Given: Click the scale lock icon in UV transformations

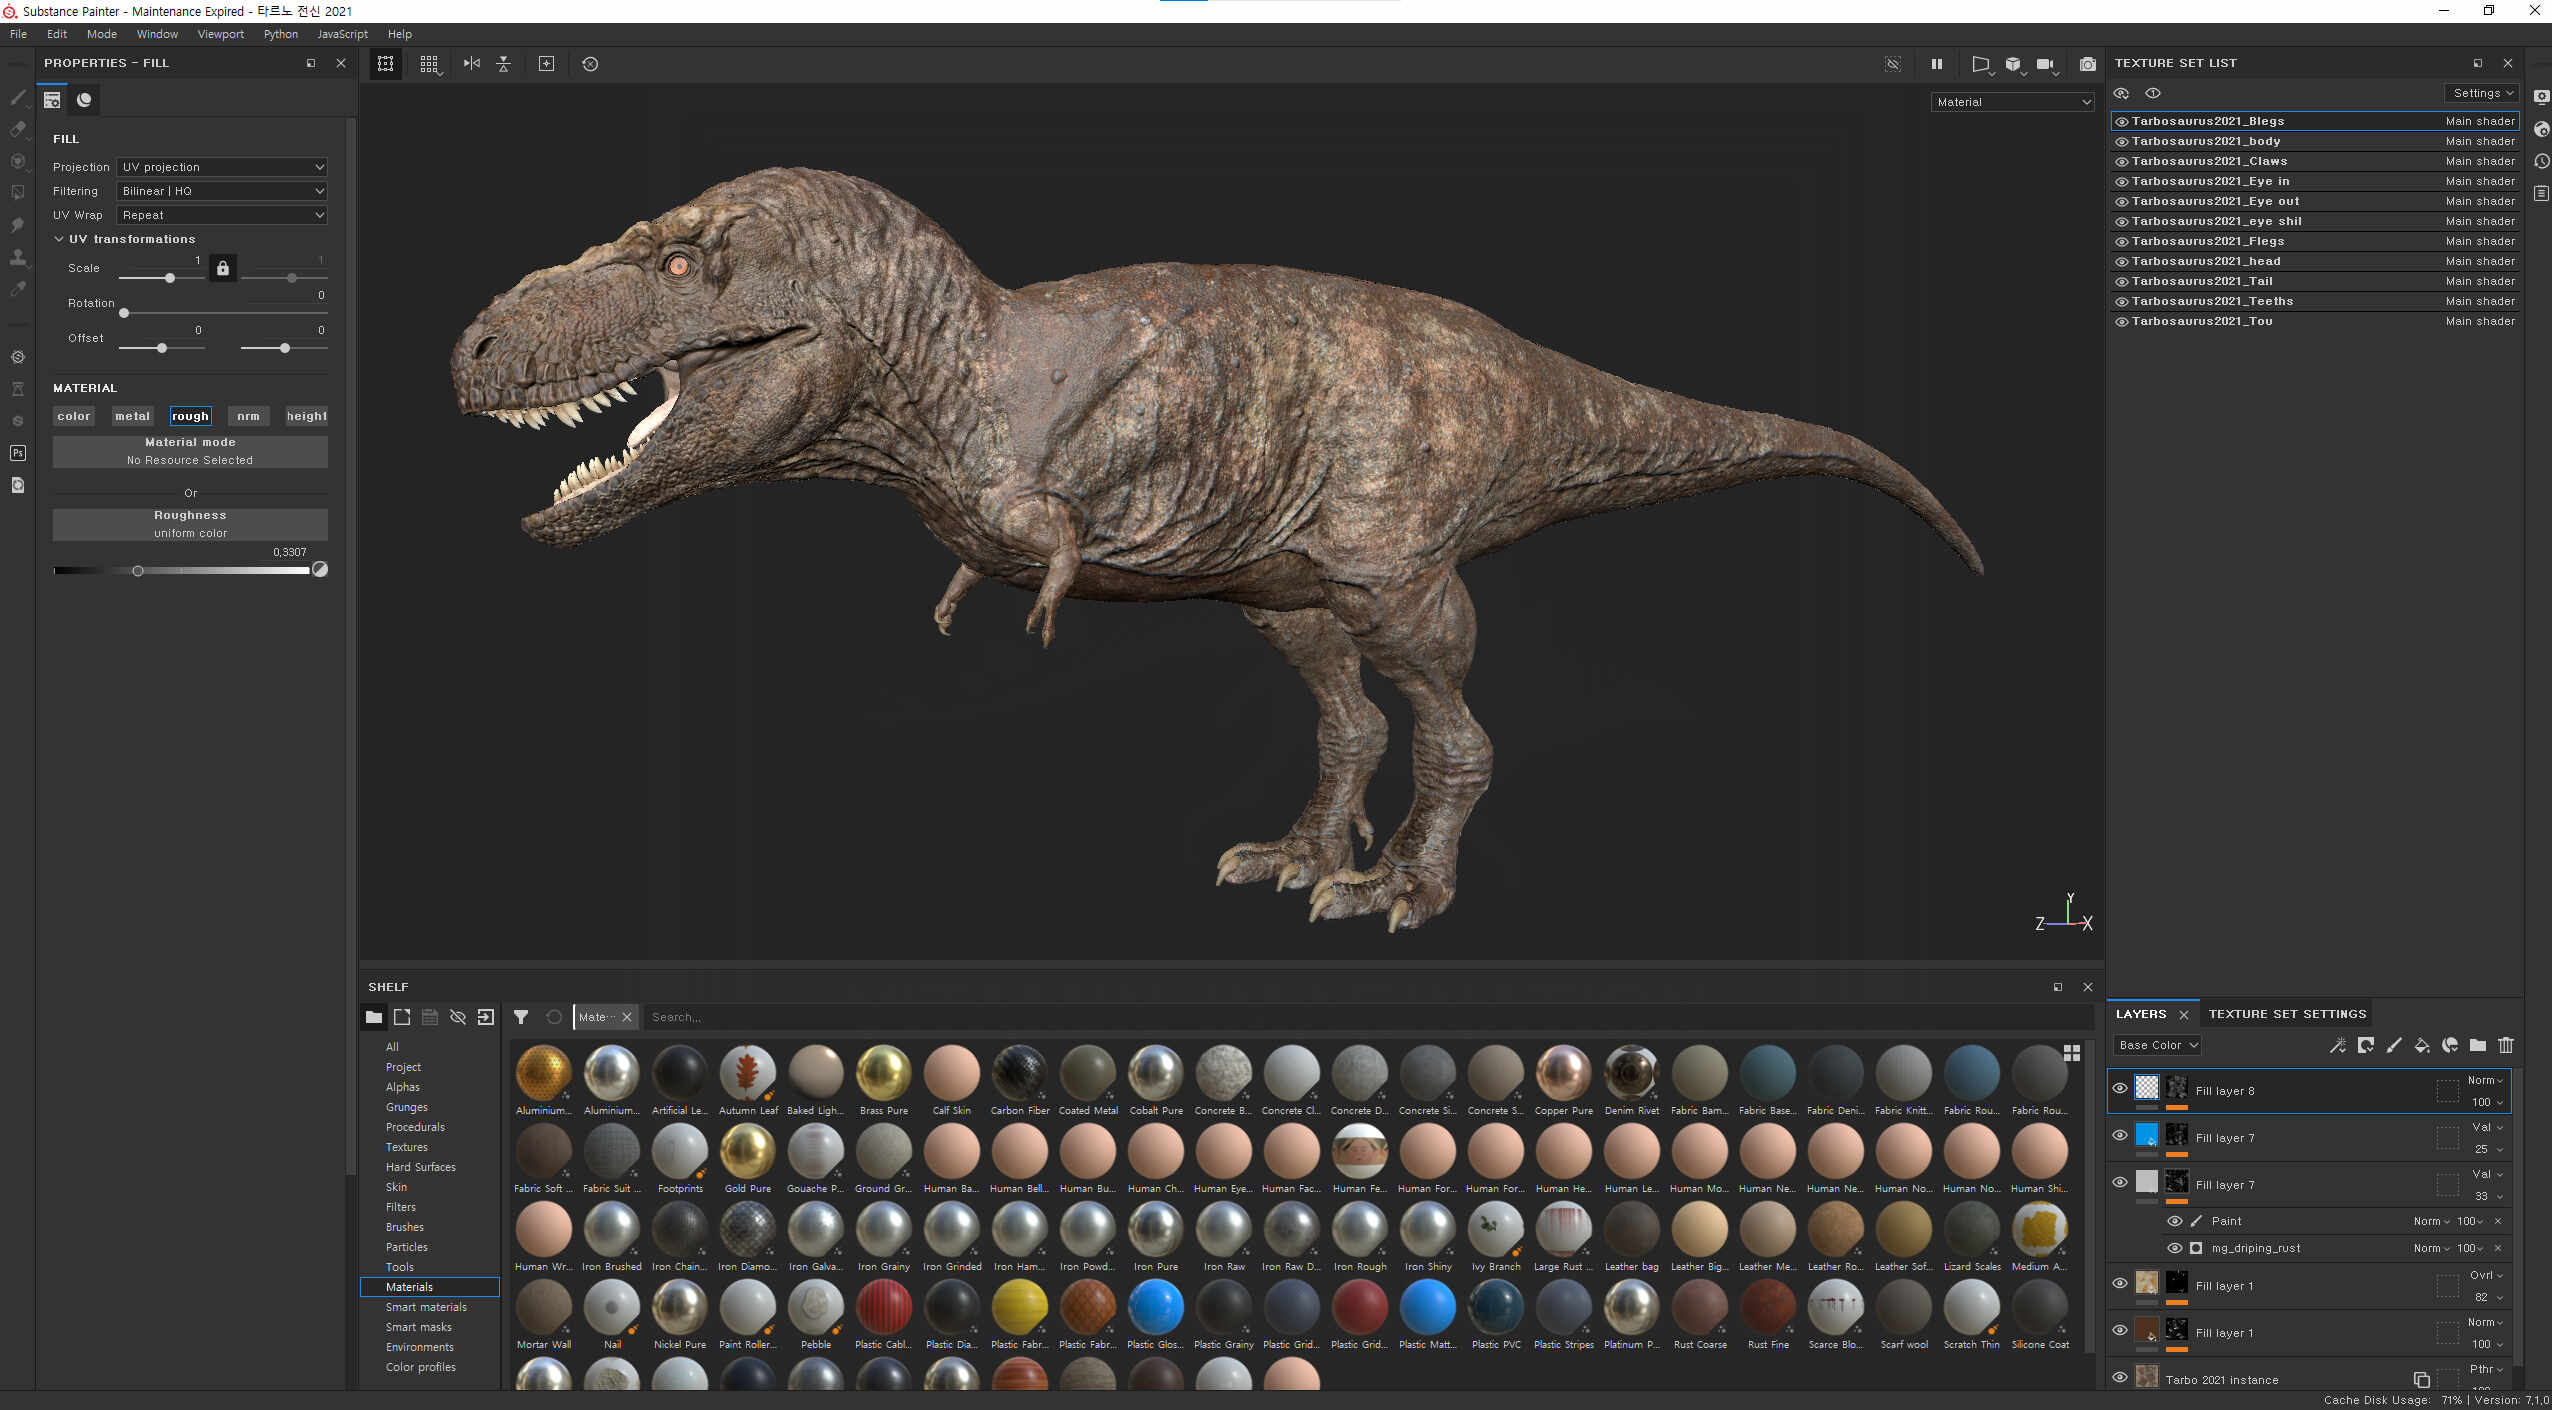Looking at the screenshot, I should coord(223,268).
